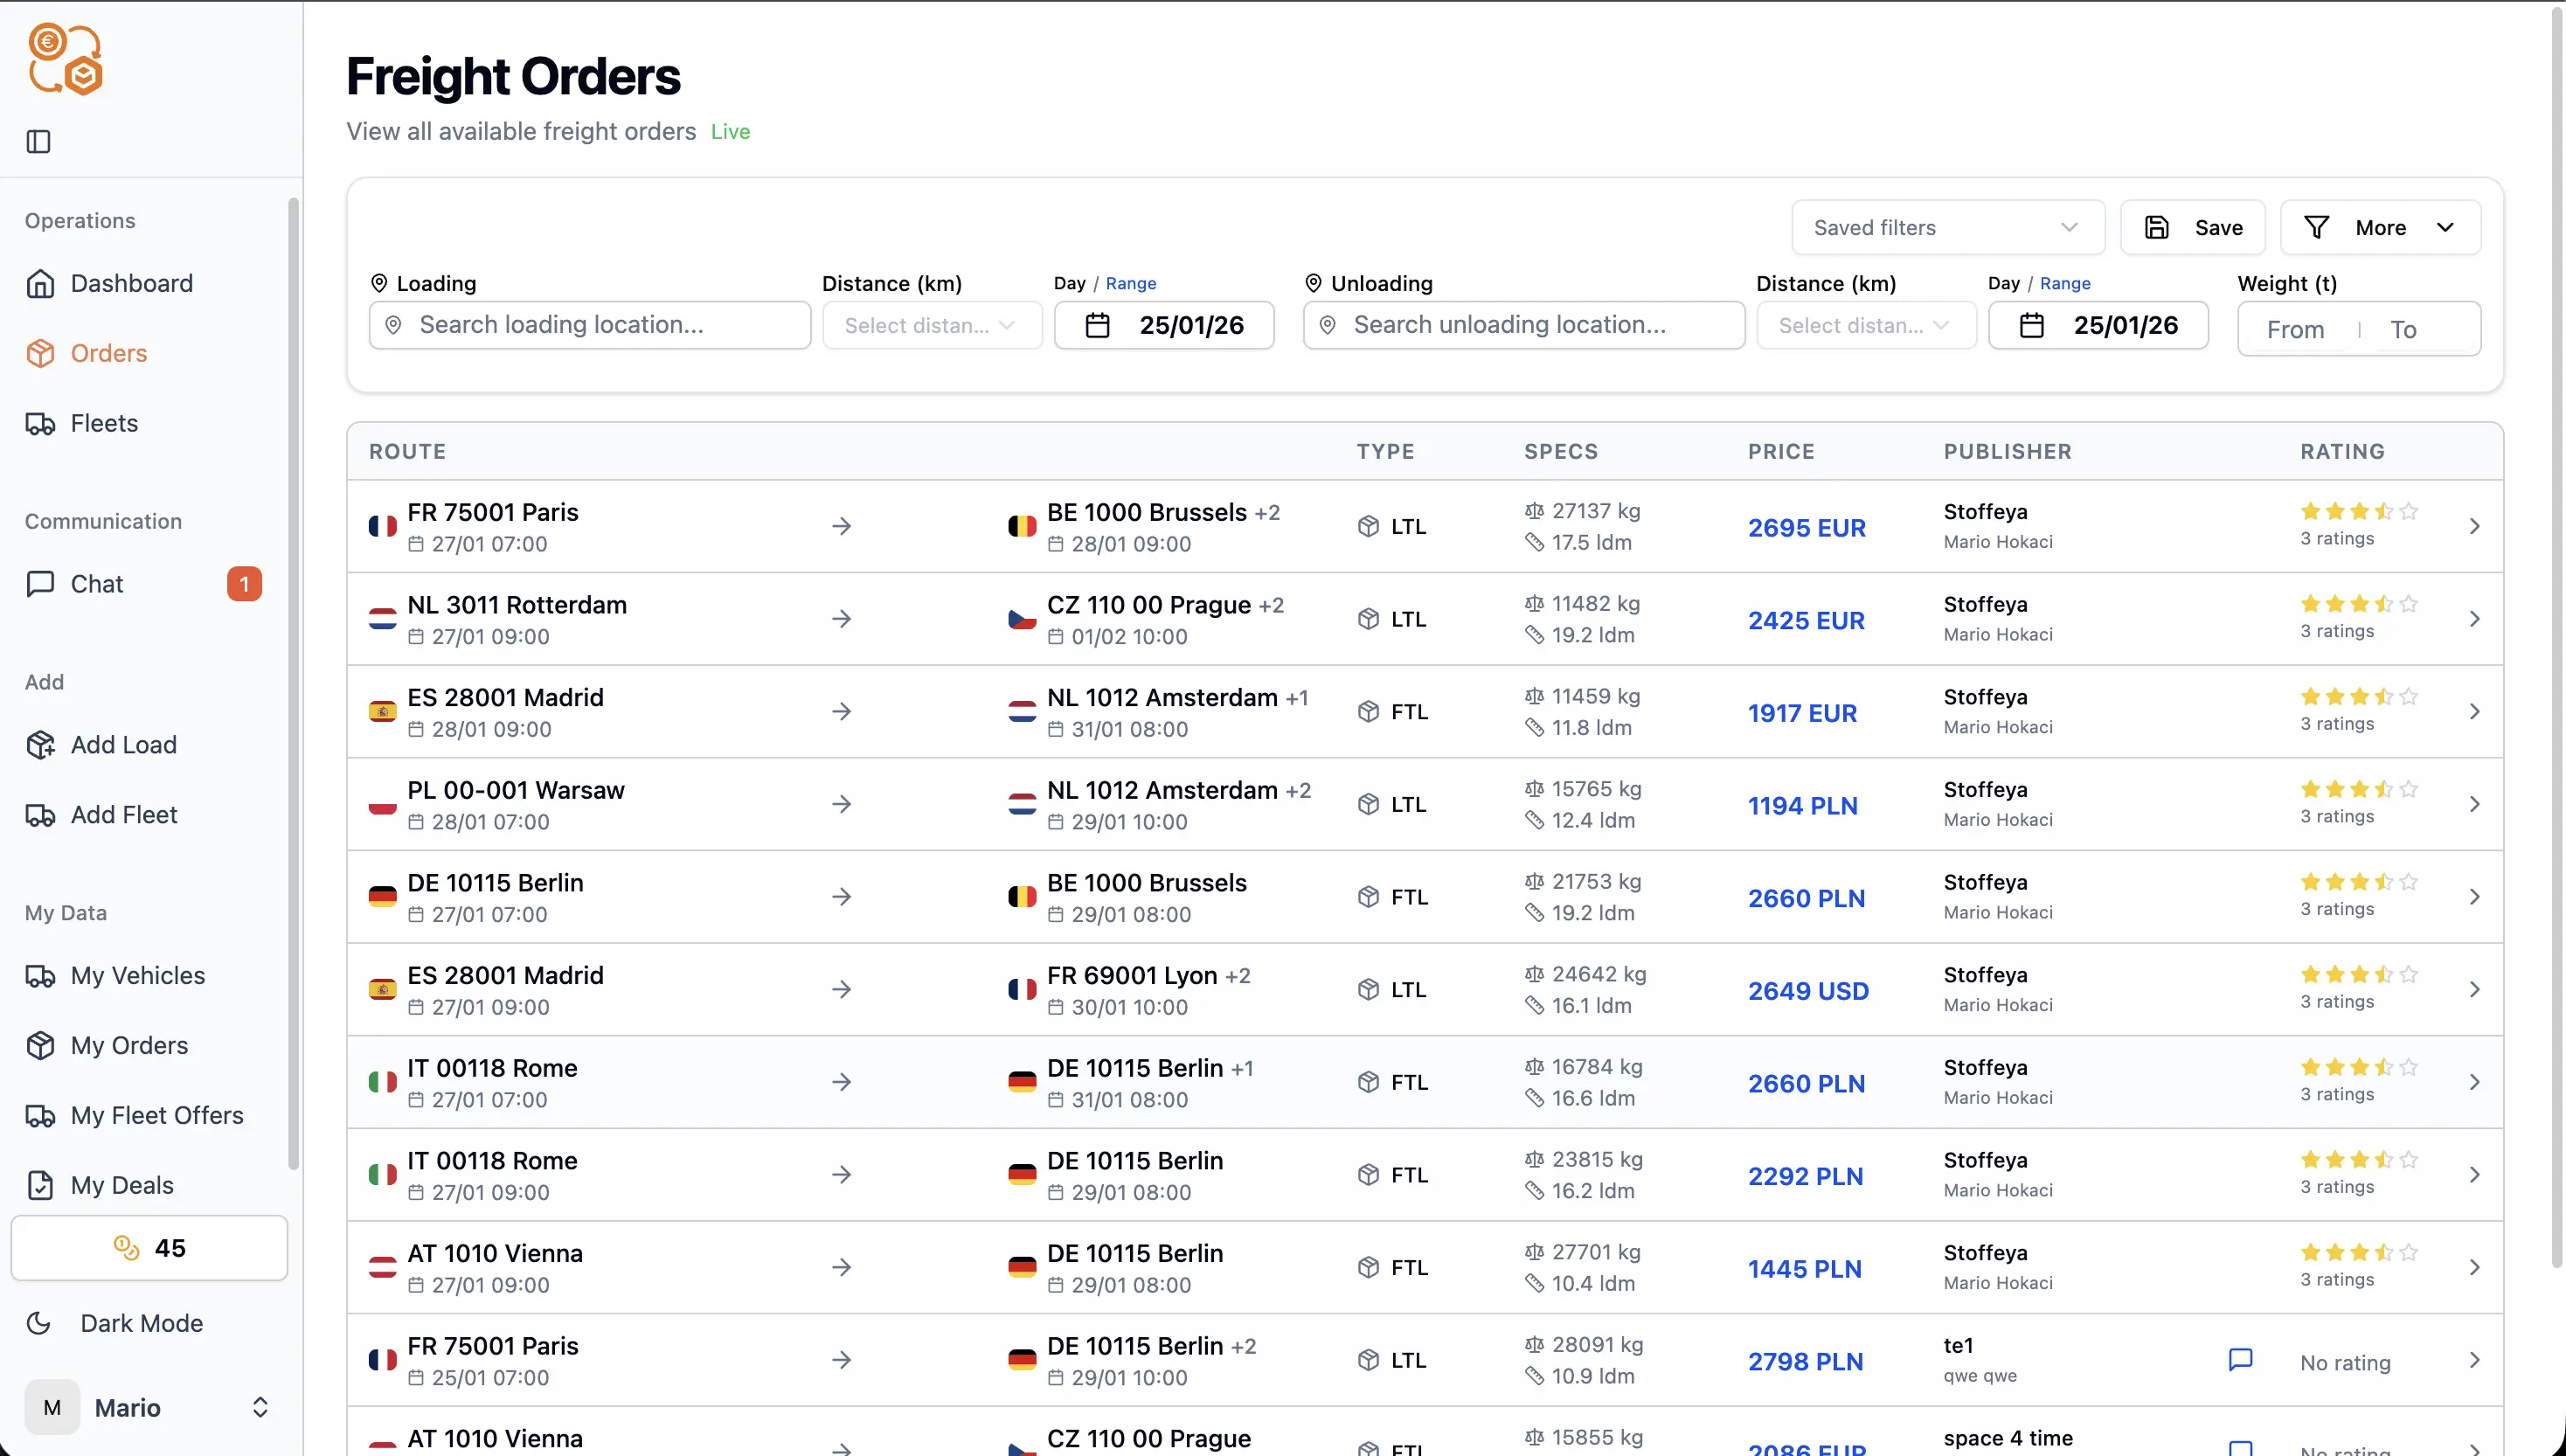Expand the More options dropdown
The image size is (2566, 1456).
point(2381,227)
